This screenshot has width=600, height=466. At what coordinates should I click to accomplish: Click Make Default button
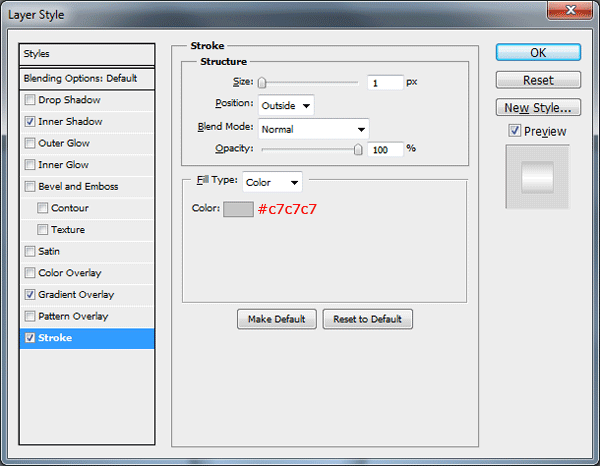tap(277, 319)
